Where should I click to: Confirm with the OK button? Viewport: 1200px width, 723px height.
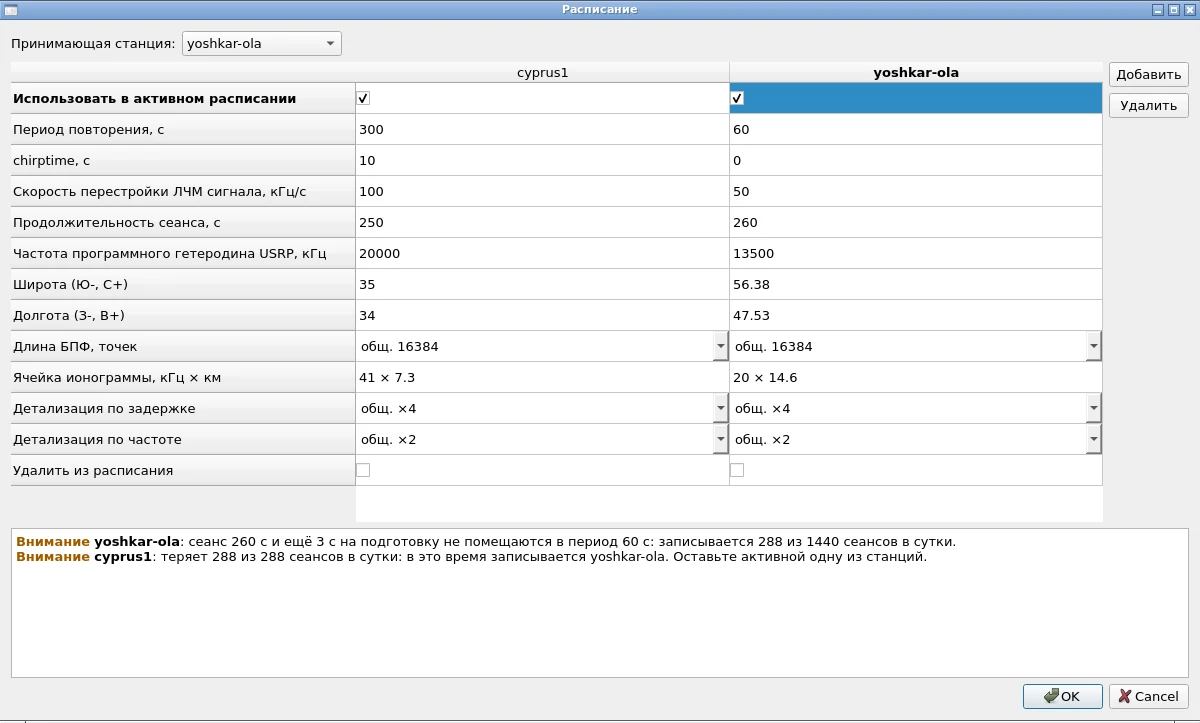pyautogui.click(x=1062, y=696)
